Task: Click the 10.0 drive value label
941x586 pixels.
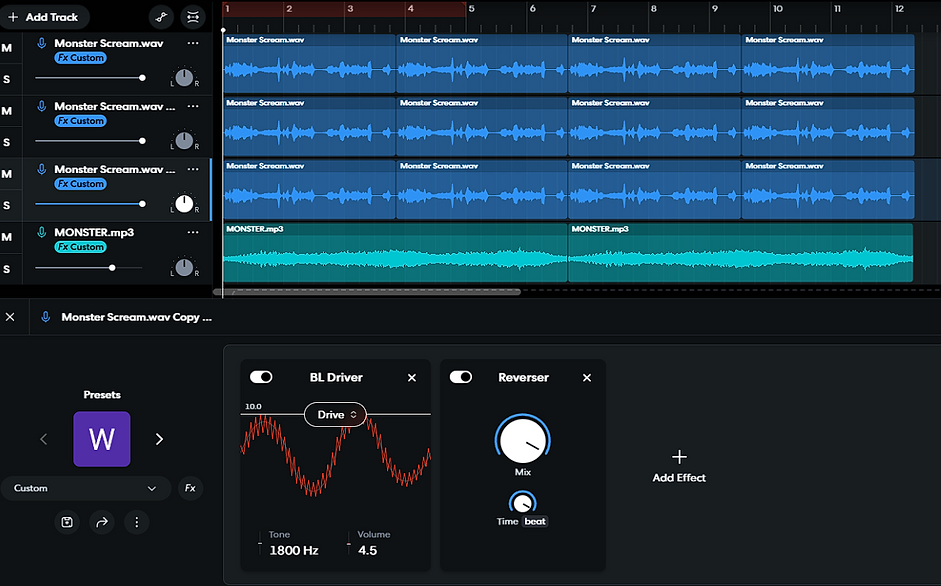Action: click(253, 406)
